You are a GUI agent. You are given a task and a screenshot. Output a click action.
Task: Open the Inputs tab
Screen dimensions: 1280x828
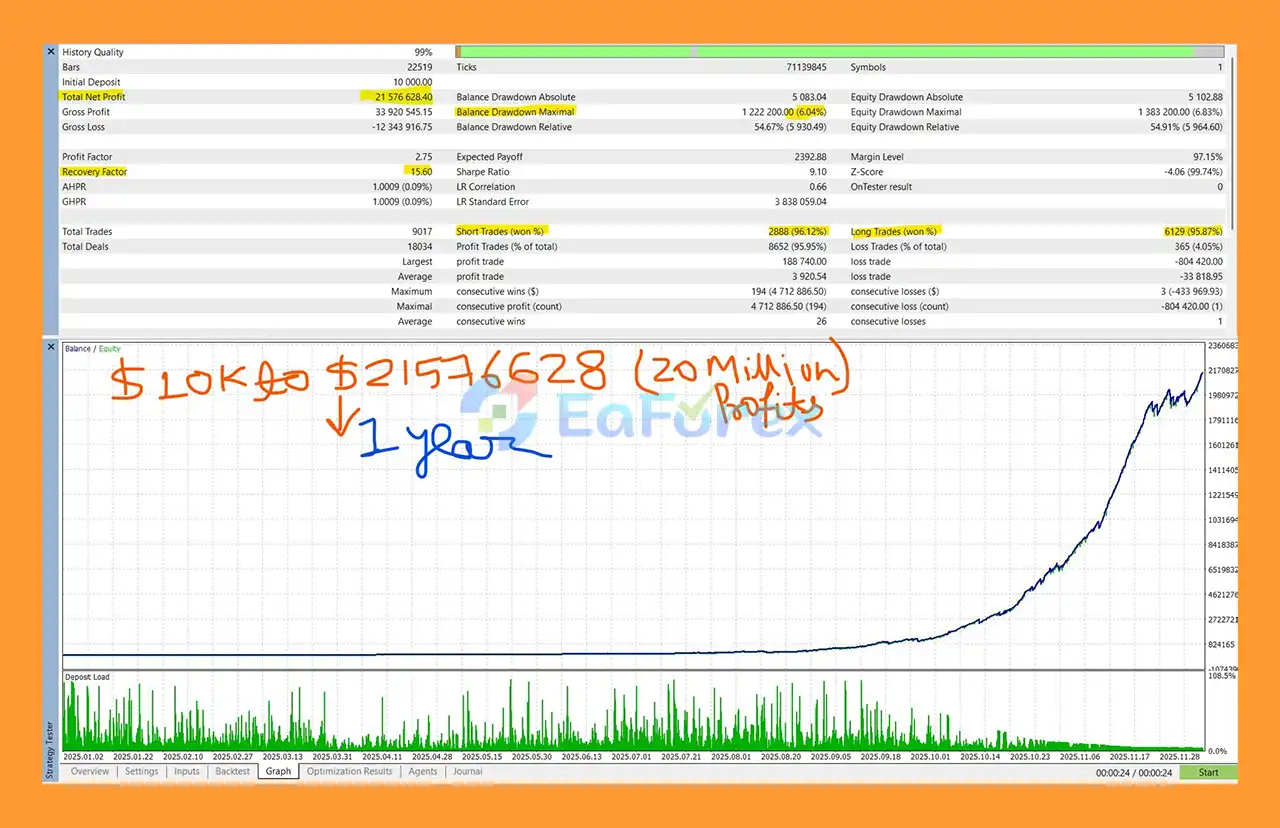pyautogui.click(x=187, y=772)
